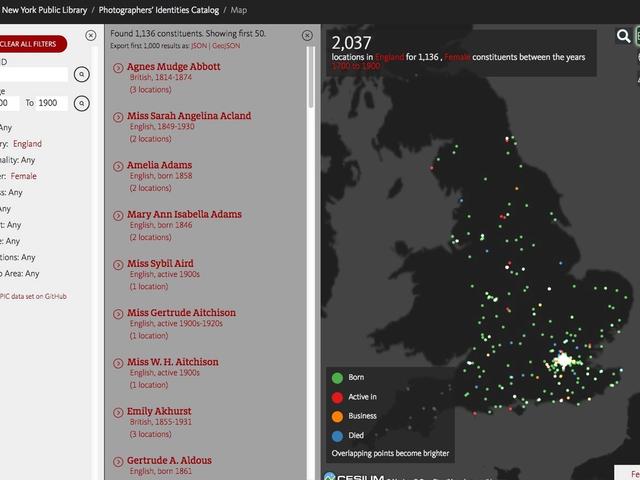Screen dimensions: 640x480
Task: Expand the Agnes Mudge Abbott entry arrow
Action: [x=118, y=68]
